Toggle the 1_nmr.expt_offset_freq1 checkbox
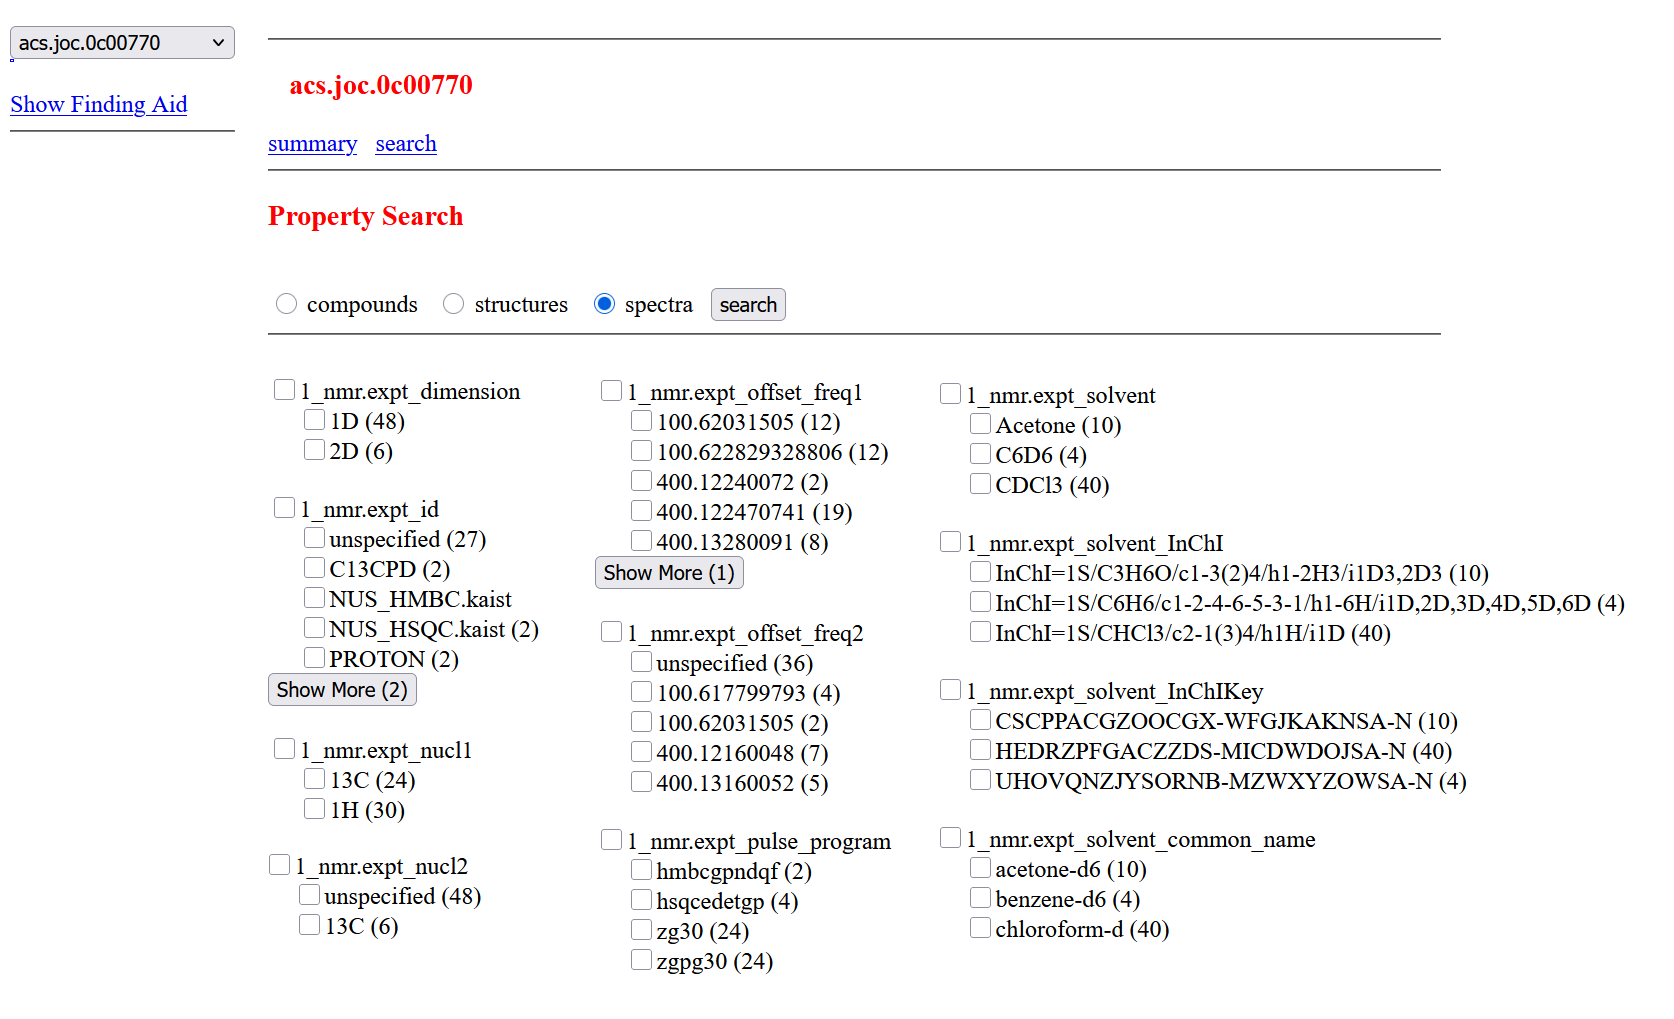 611,391
